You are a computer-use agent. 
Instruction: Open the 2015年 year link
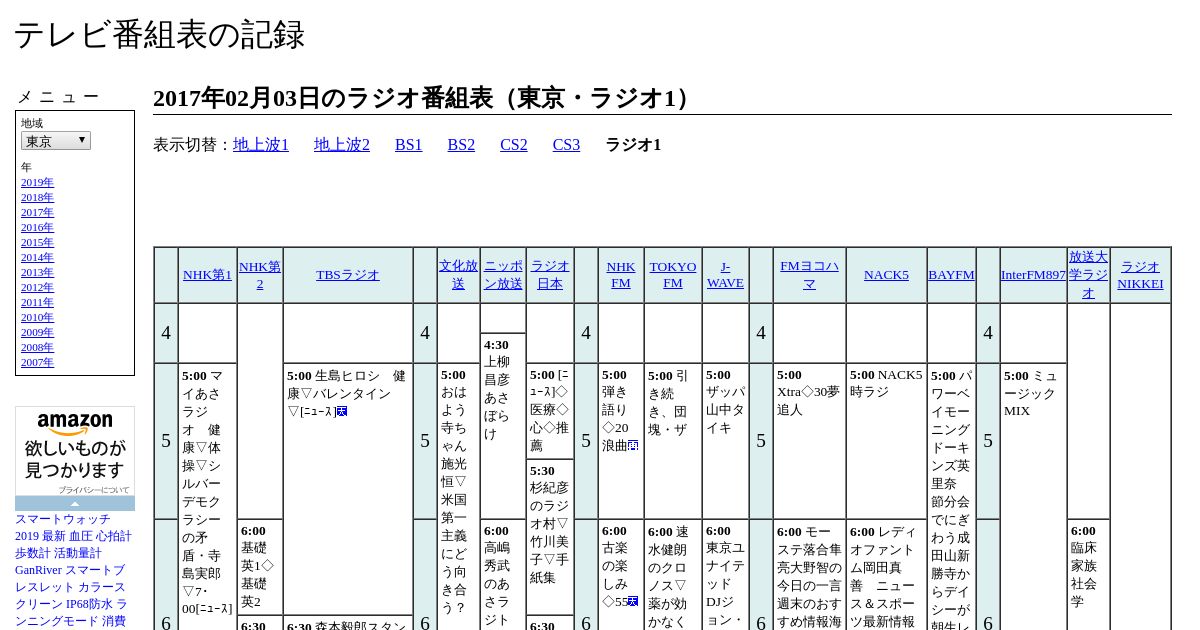coord(37,242)
